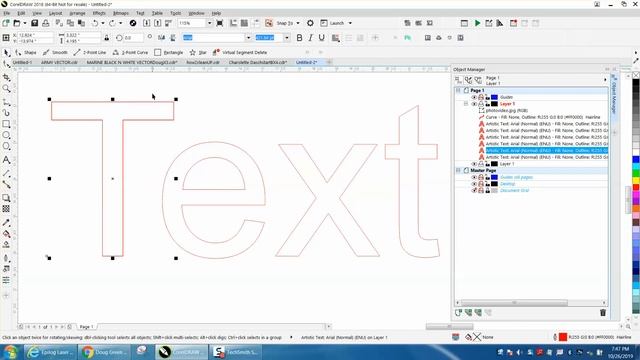Open the Layout menu

click(56, 13)
